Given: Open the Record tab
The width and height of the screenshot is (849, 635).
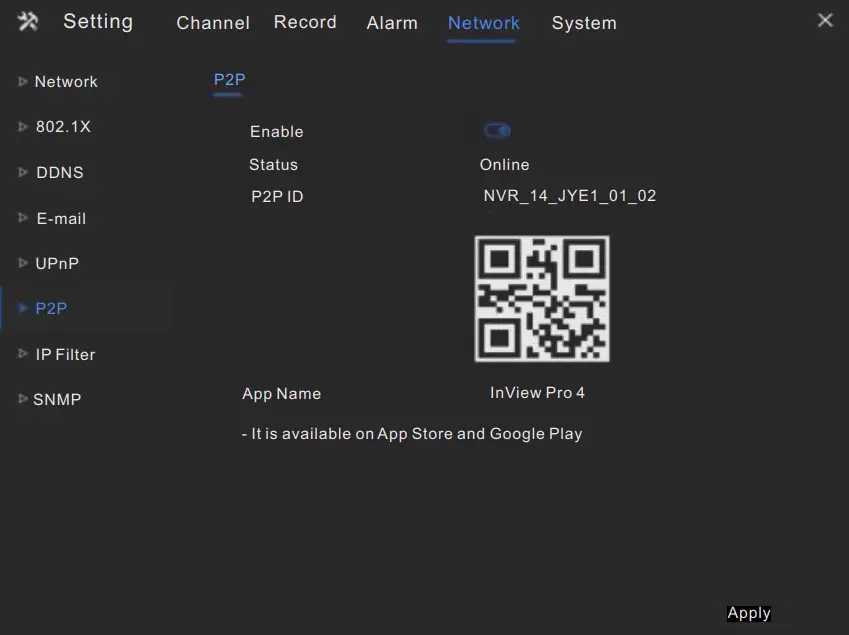Looking at the screenshot, I should (305, 22).
